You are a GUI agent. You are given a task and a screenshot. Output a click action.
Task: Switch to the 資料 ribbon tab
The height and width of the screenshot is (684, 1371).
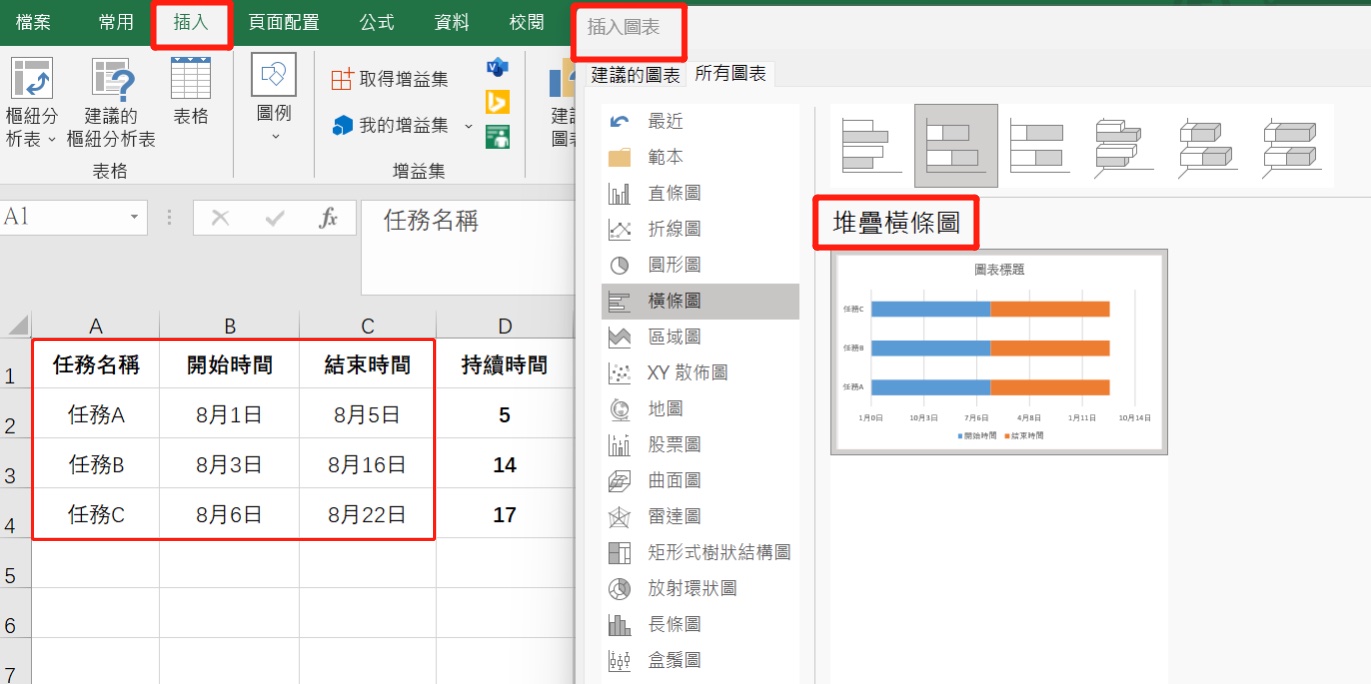coord(451,22)
